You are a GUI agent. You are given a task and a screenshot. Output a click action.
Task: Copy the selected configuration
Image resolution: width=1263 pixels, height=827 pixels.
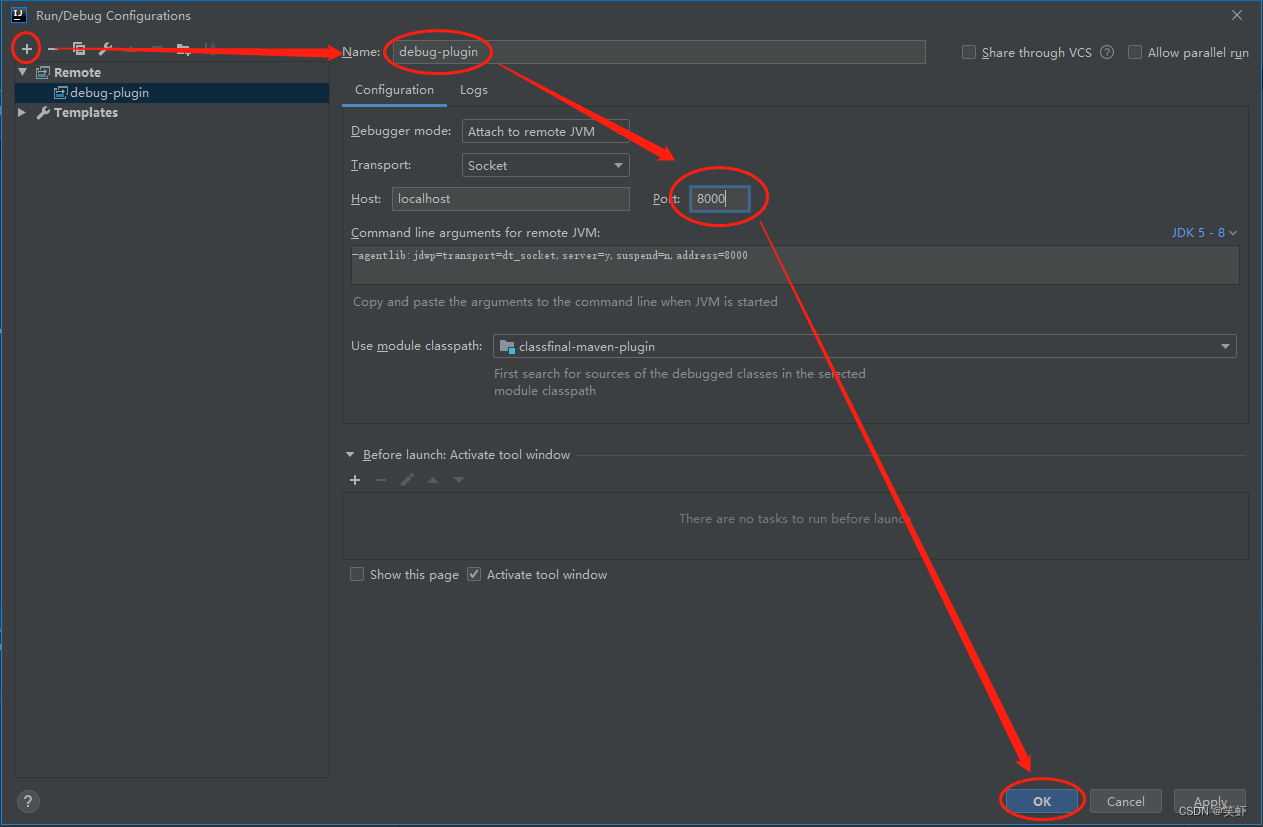click(x=79, y=48)
